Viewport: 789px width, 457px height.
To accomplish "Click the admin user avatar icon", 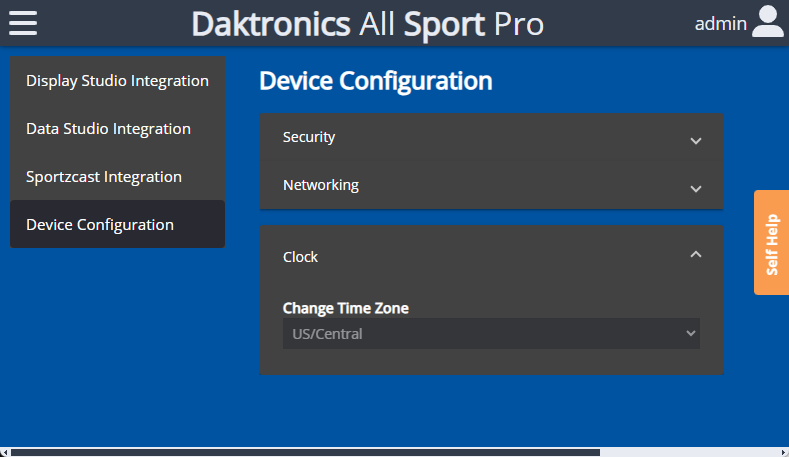I will (767, 22).
